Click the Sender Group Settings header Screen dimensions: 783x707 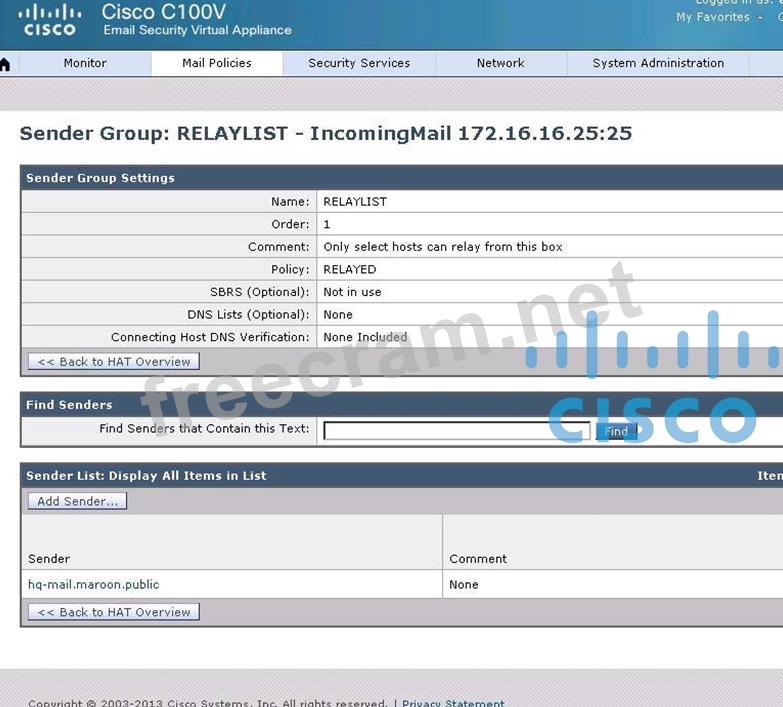100,178
